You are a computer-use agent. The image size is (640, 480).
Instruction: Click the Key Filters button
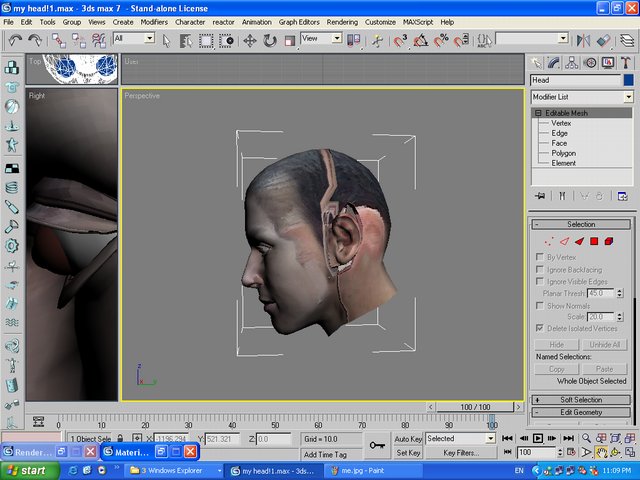(463, 453)
